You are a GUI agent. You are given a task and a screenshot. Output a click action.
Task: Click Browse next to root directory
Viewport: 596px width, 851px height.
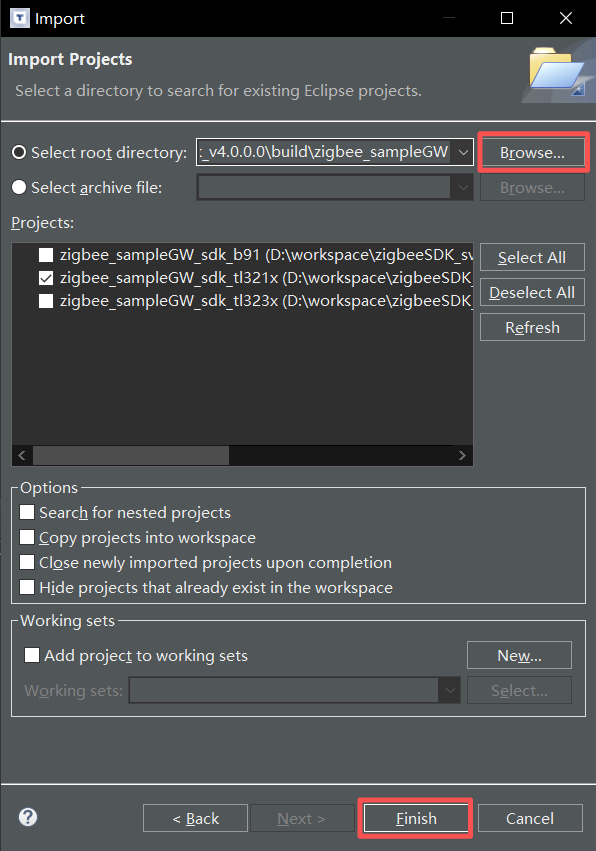coord(532,153)
